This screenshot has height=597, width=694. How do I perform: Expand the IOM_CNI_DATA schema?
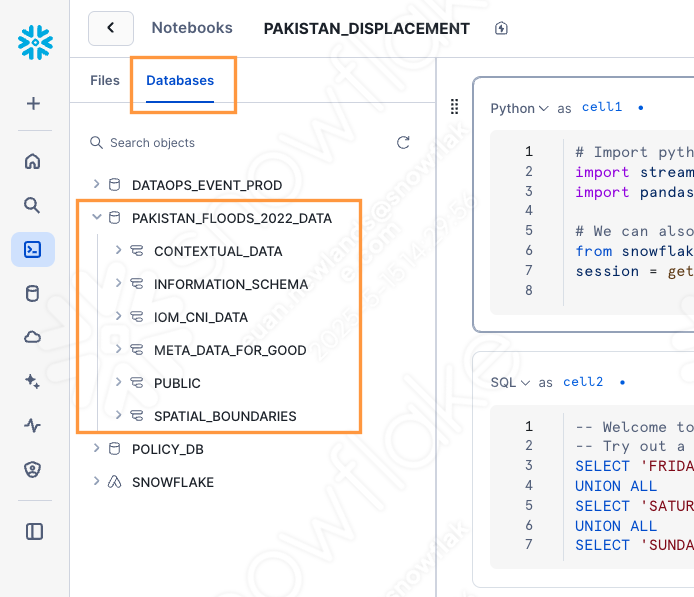click(118, 316)
